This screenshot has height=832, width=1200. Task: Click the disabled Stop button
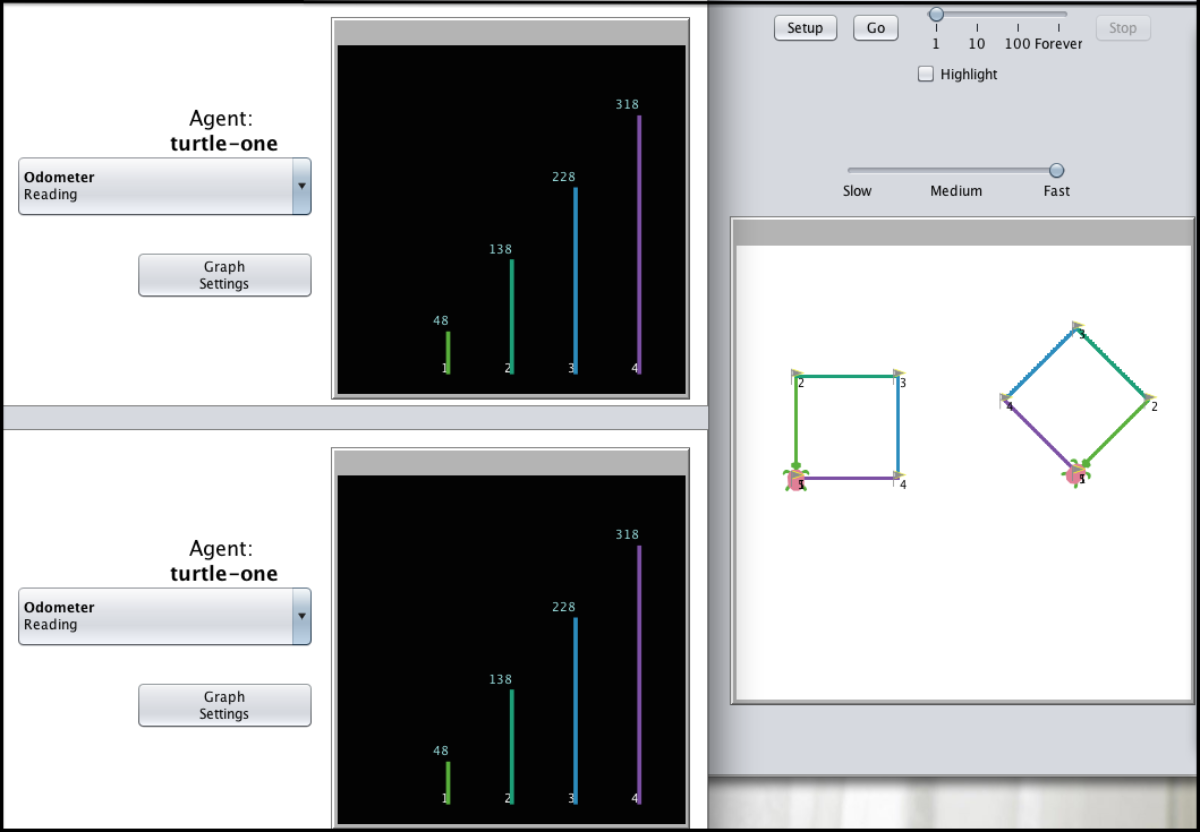click(1123, 28)
